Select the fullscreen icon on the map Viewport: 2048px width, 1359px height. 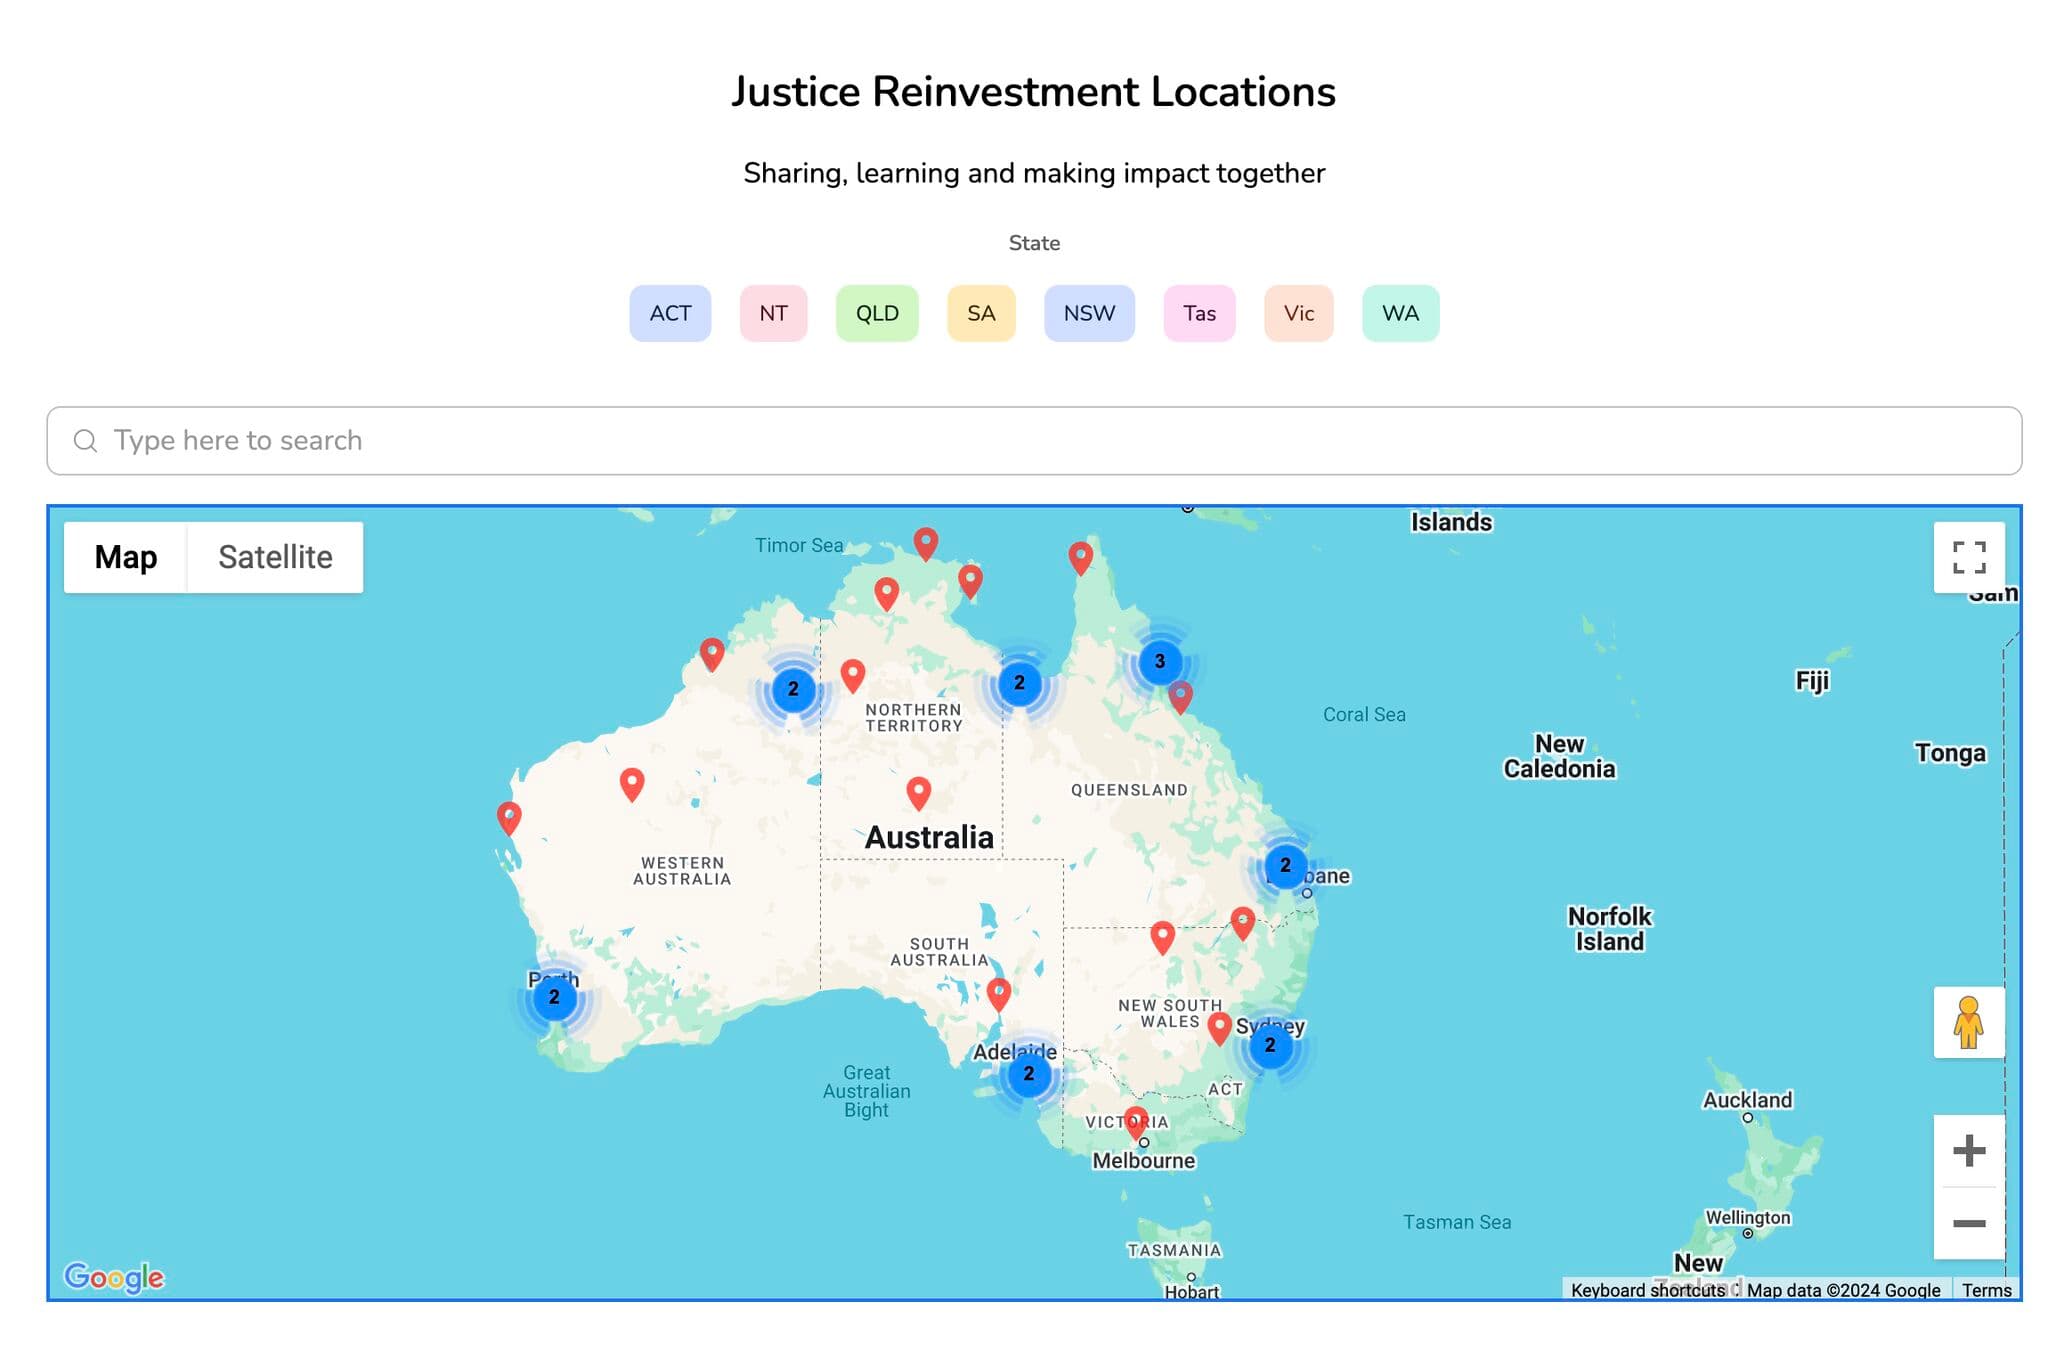tap(1969, 557)
